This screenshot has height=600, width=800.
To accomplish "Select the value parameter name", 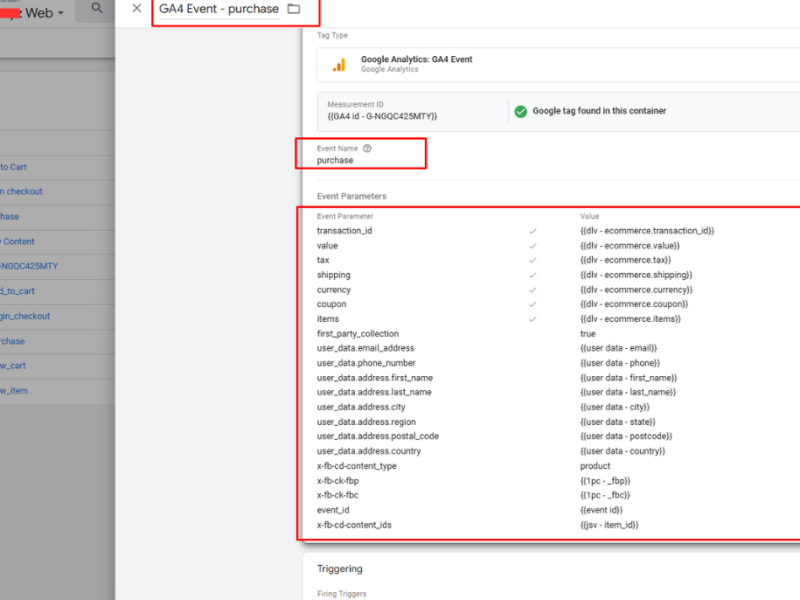I will 327,245.
